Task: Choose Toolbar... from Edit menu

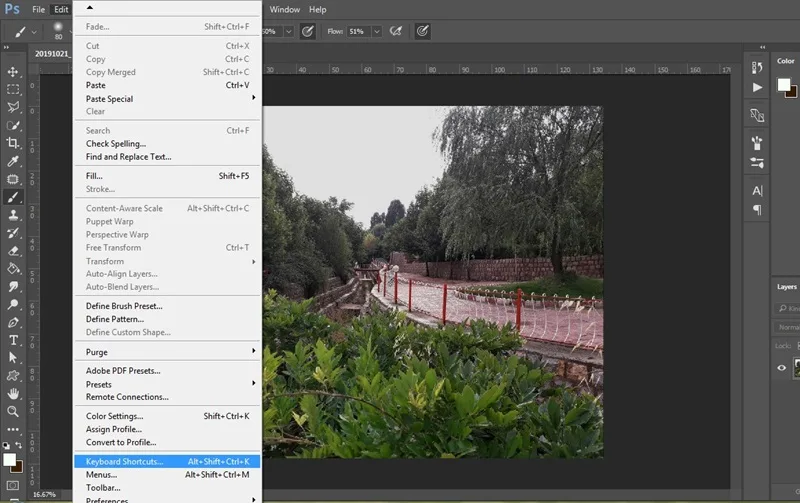Action: tap(167, 488)
